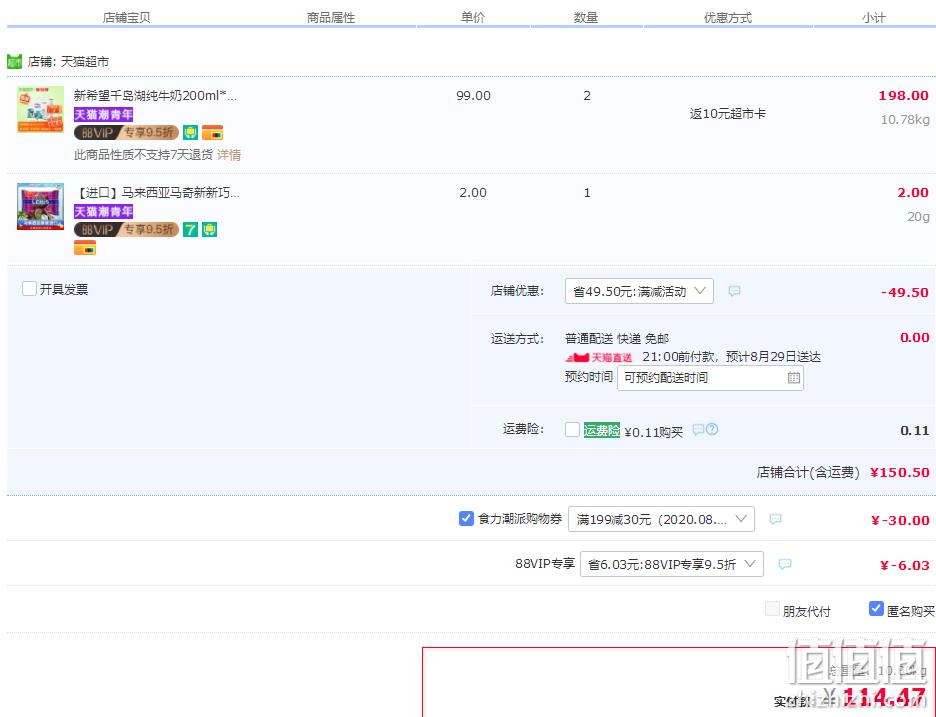
Task: Open the Malaysian chocolate product thumbnail
Action: [41, 207]
